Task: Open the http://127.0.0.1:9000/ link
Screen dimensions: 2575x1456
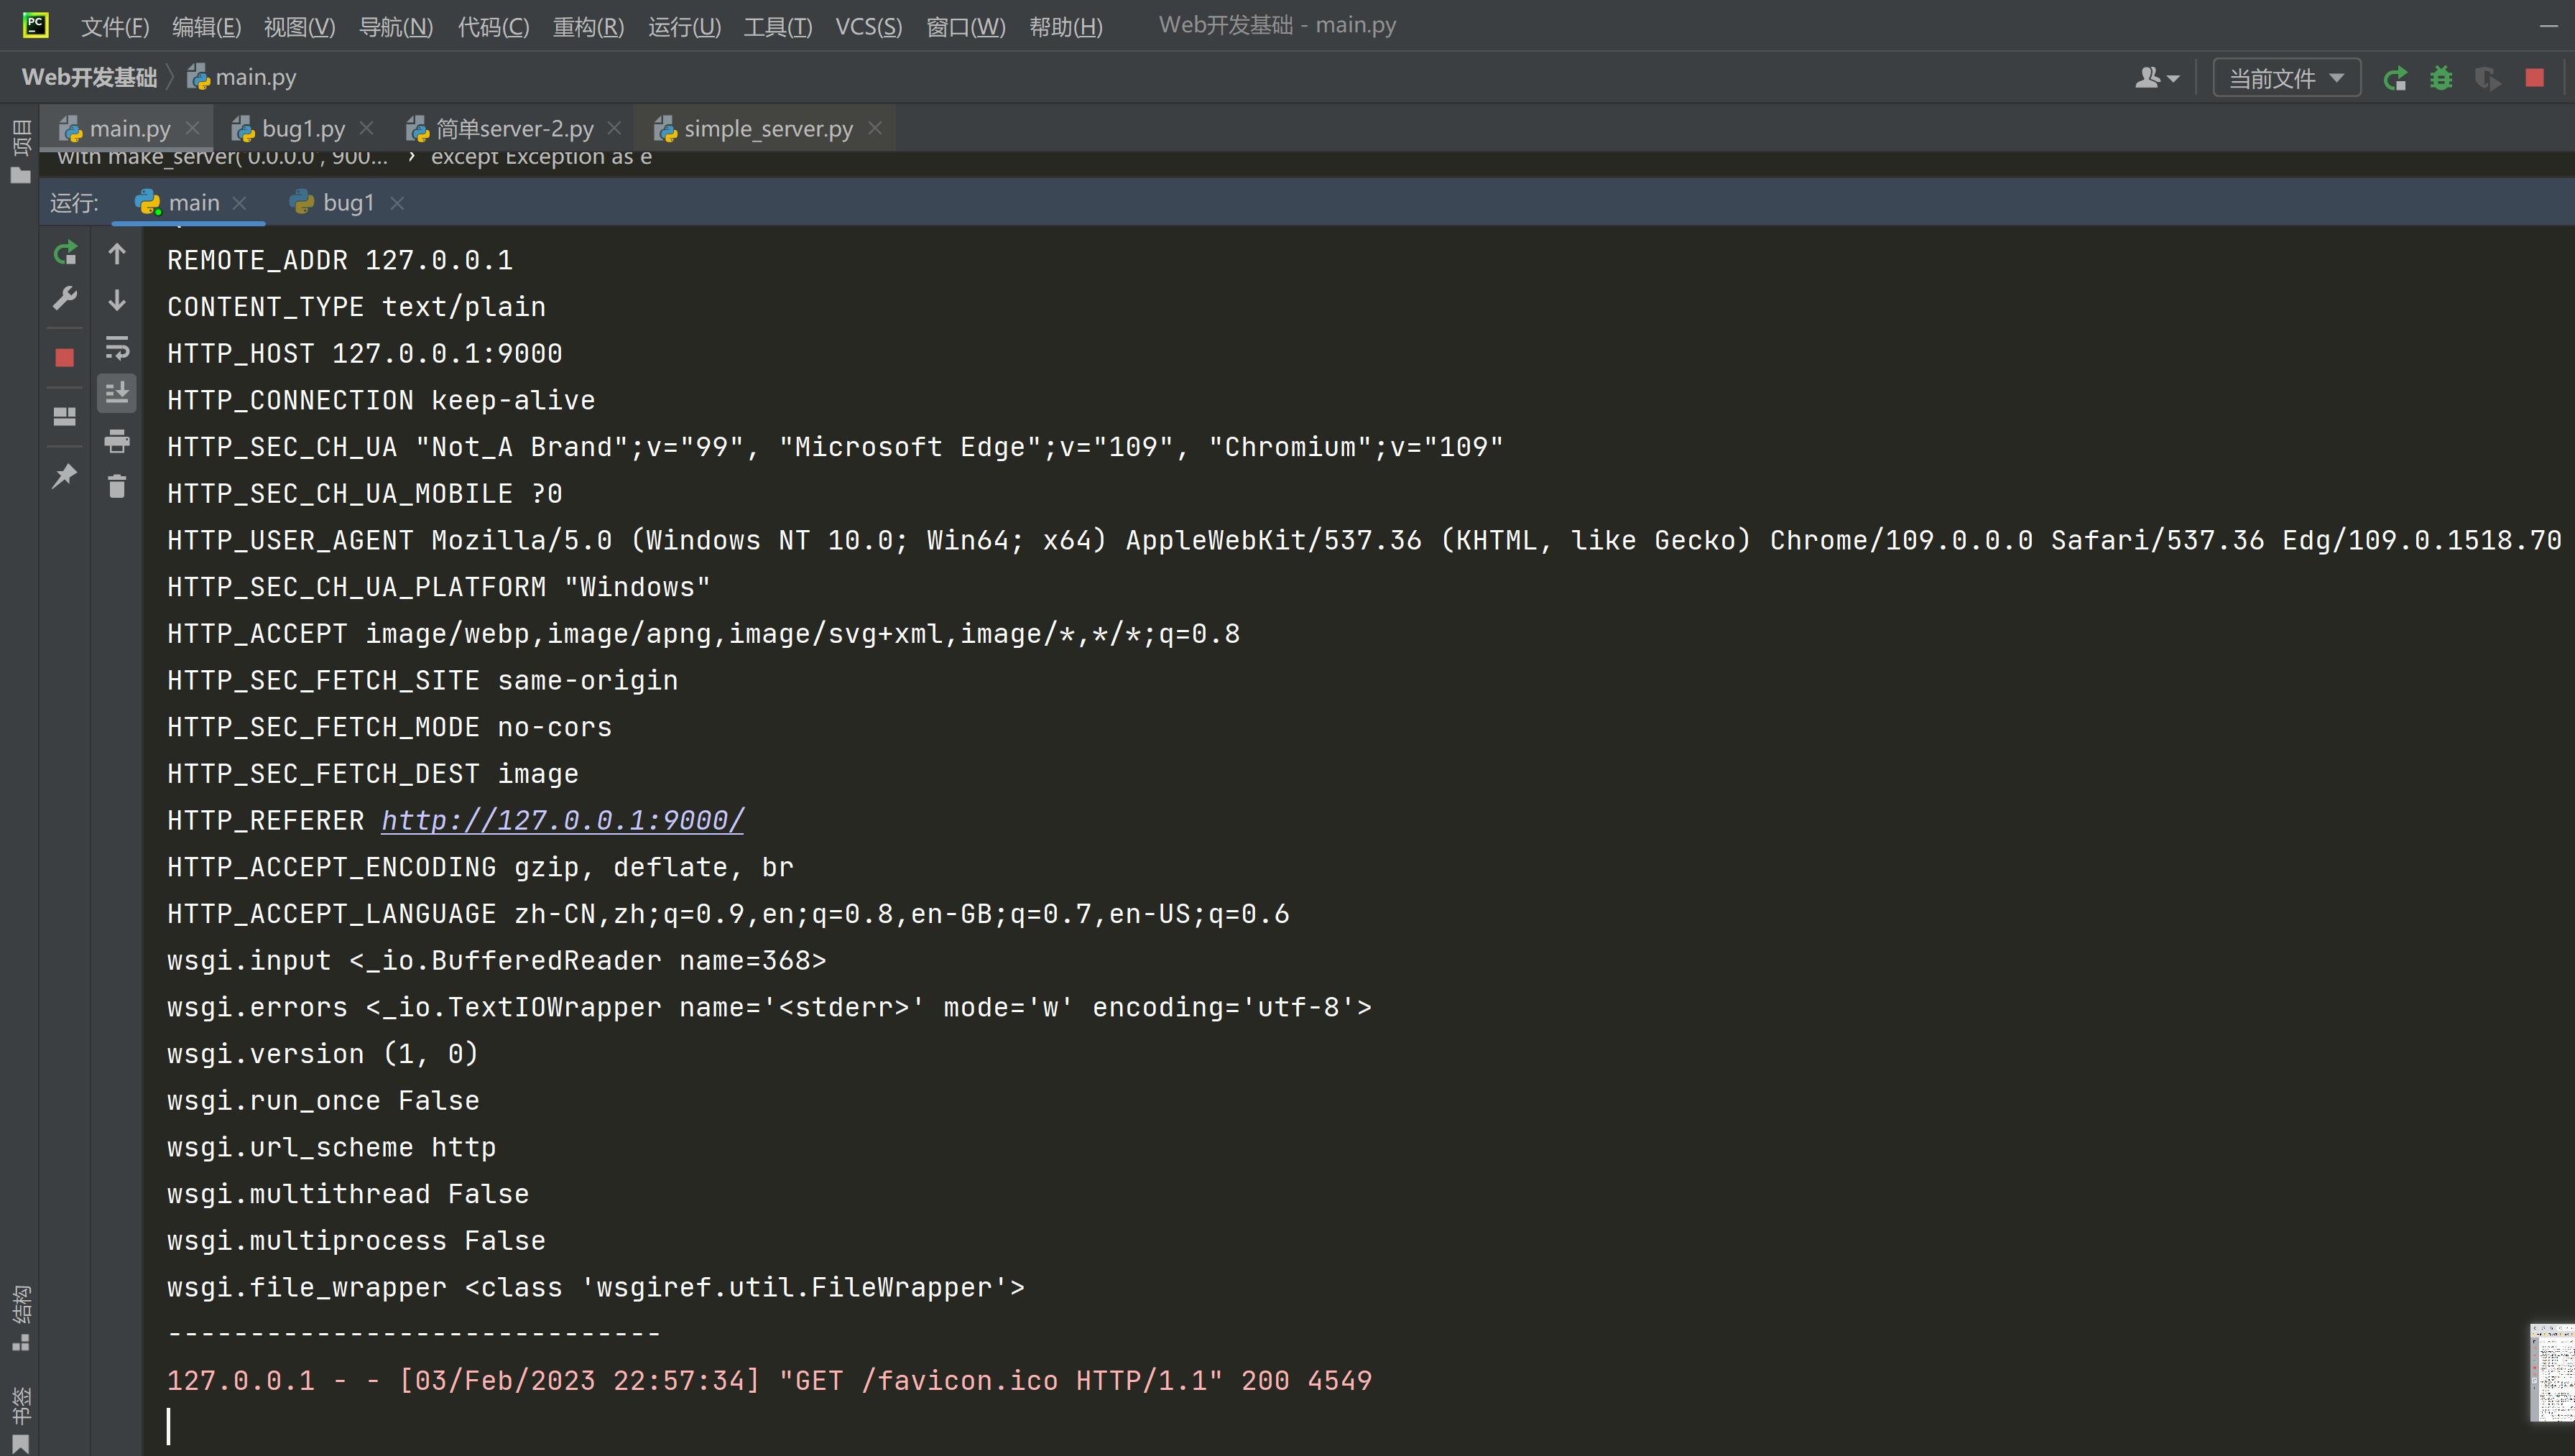Action: (x=562, y=821)
